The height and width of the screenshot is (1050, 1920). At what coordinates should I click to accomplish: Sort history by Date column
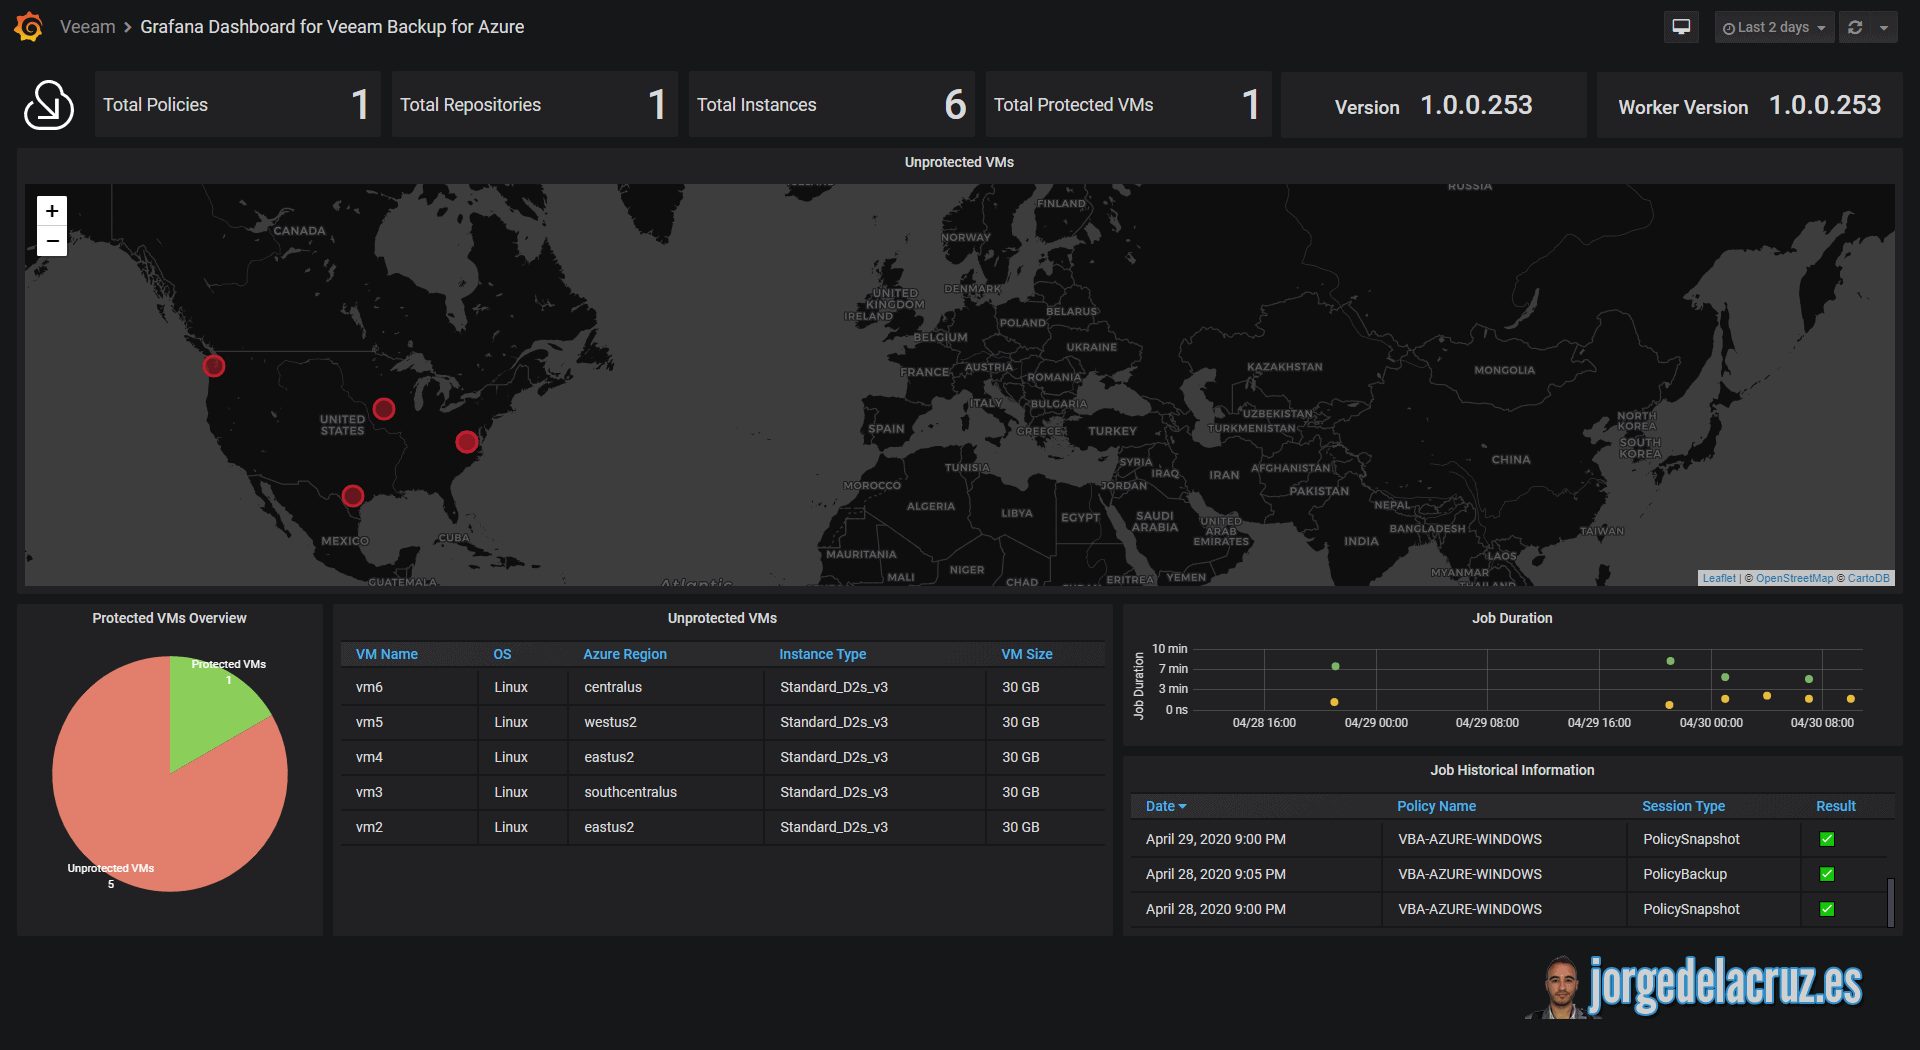pyautogui.click(x=1166, y=806)
